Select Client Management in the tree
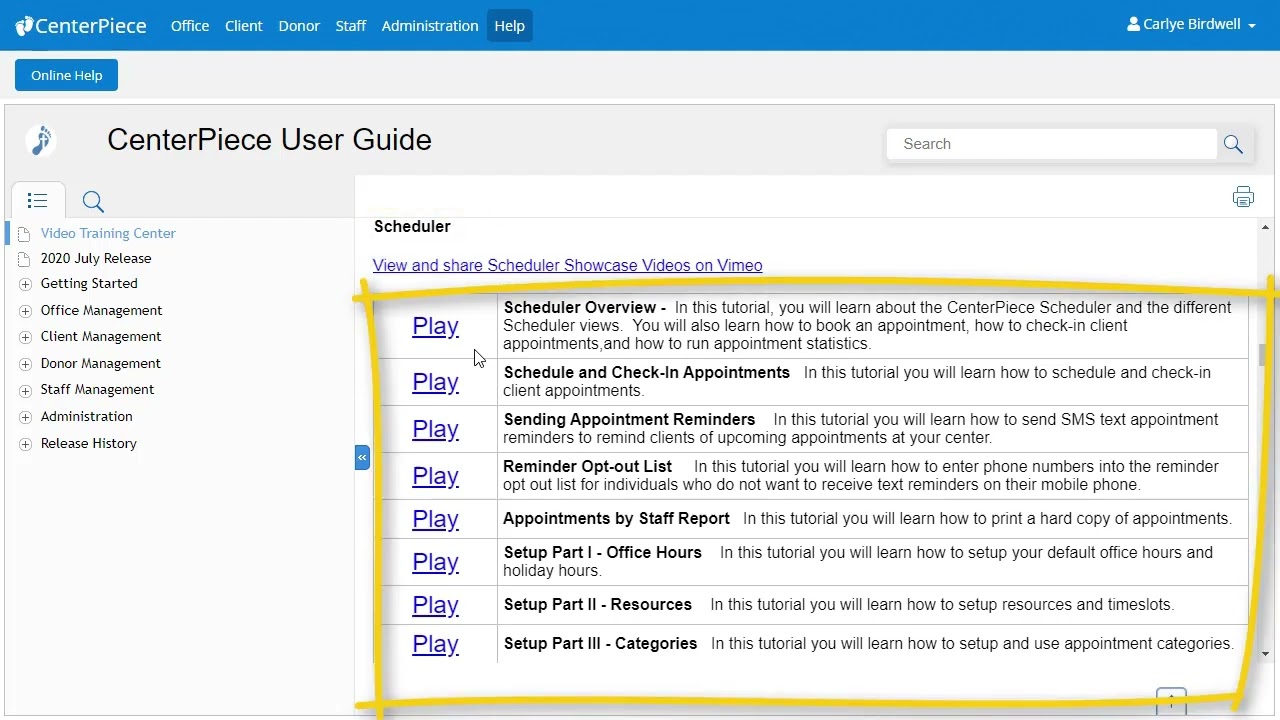Image resolution: width=1280 pixels, height=720 pixels. [x=101, y=336]
